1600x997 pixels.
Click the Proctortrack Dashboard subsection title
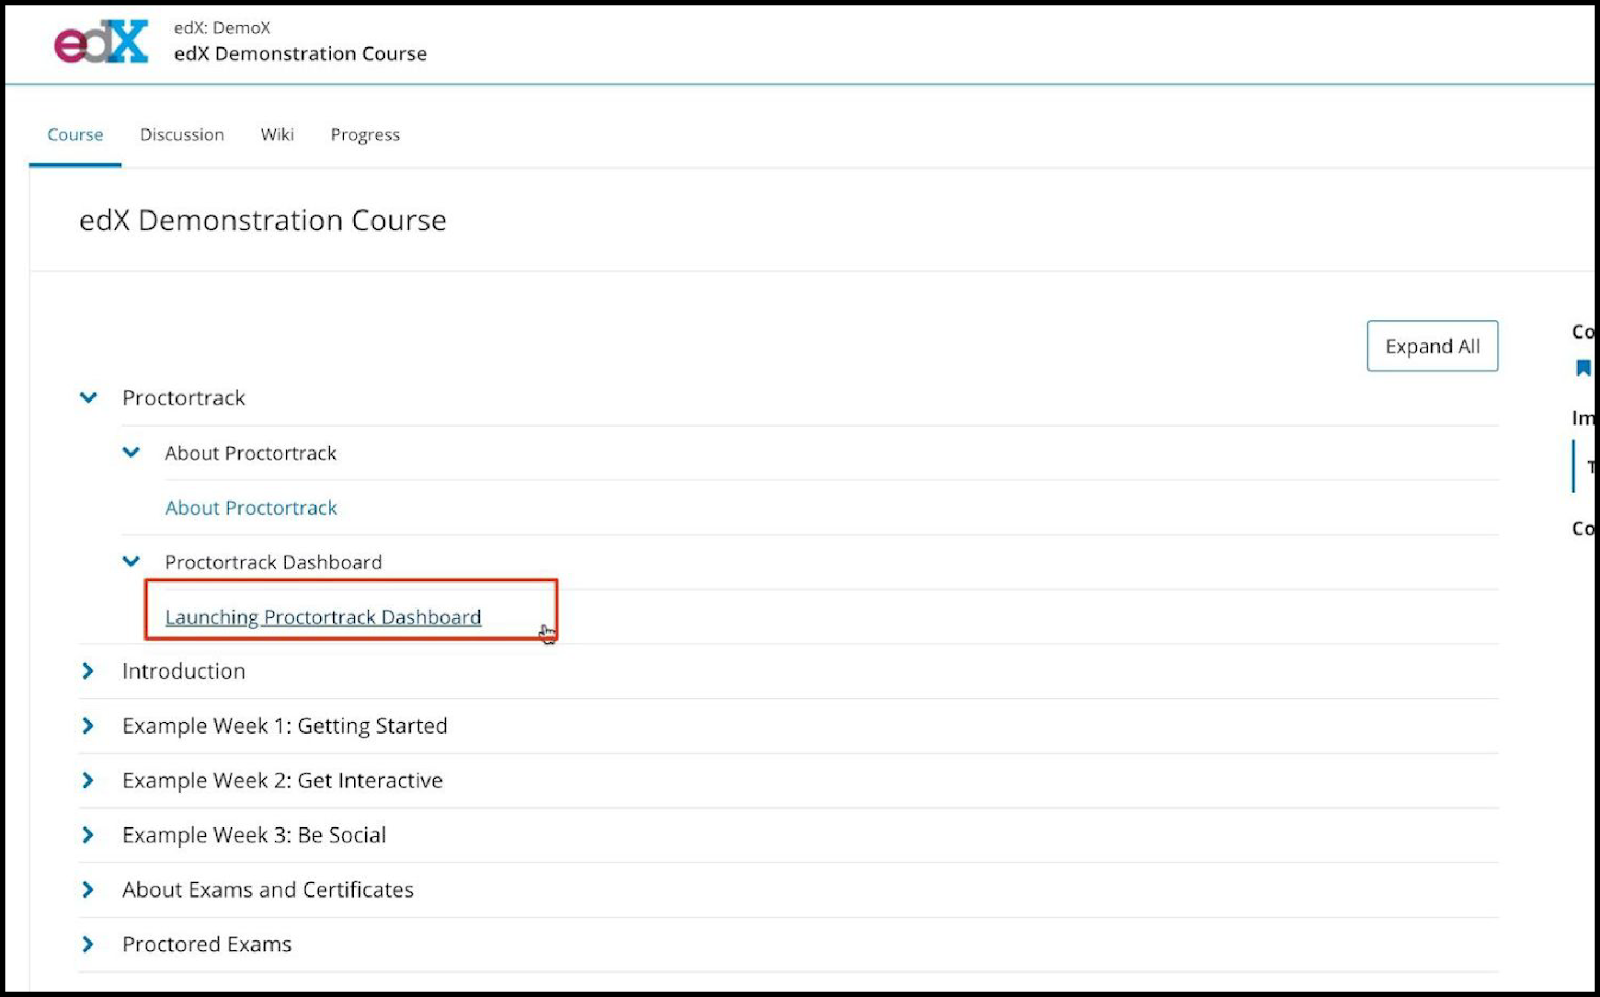[273, 562]
